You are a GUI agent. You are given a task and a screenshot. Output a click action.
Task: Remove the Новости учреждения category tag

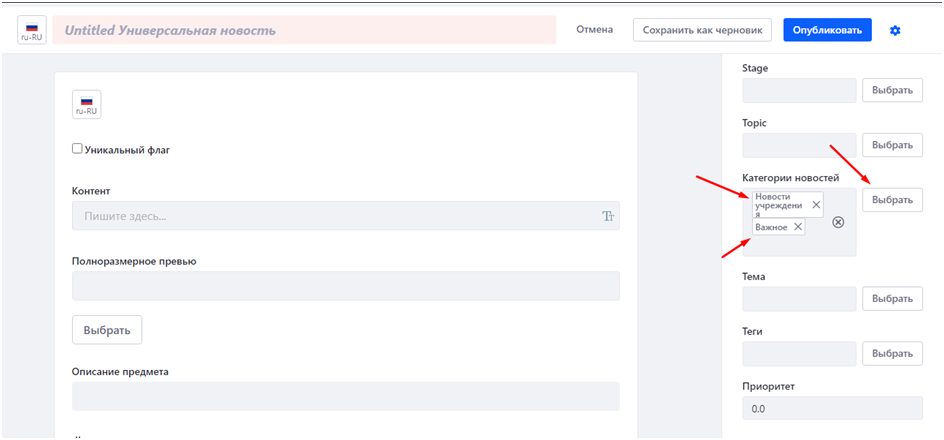click(816, 205)
